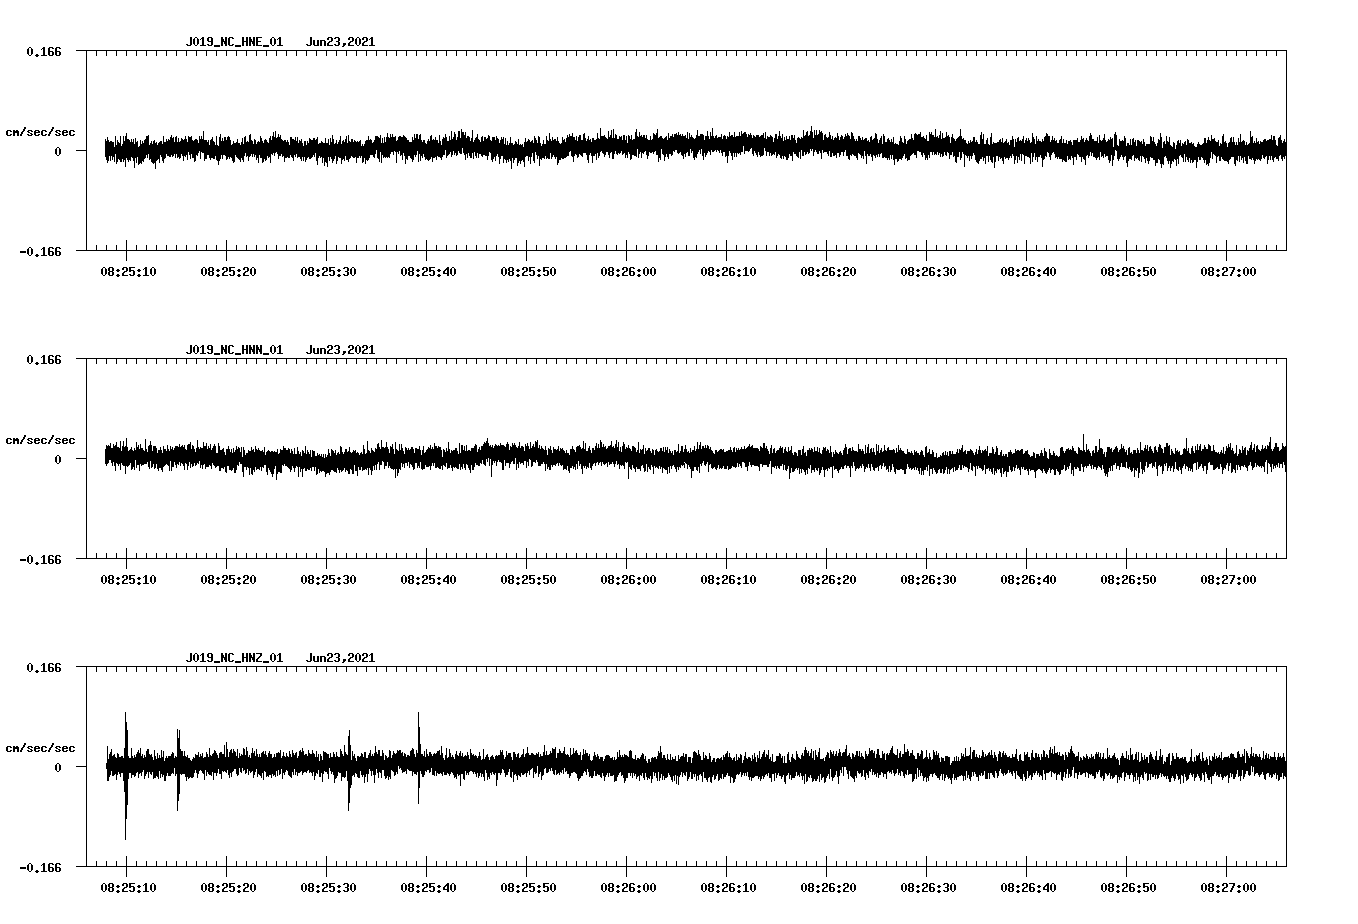Click the -0.166 lower axis value on HNN plot
This screenshot has height=924, width=1358.
40,560
